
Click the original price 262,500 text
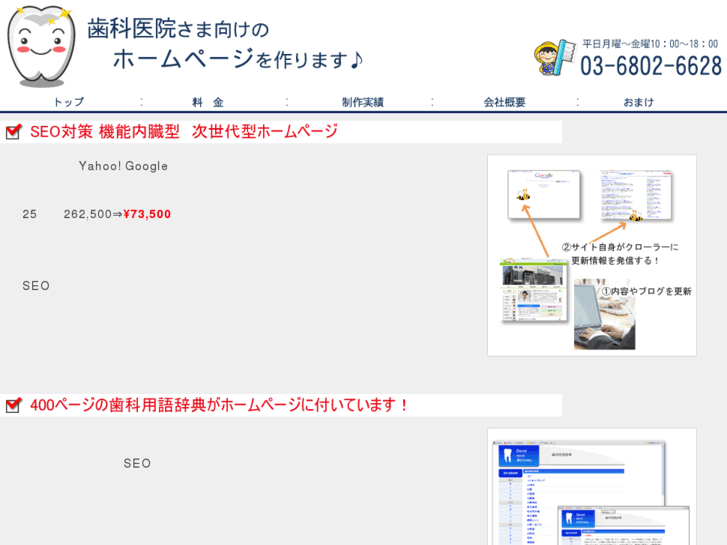[88, 214]
